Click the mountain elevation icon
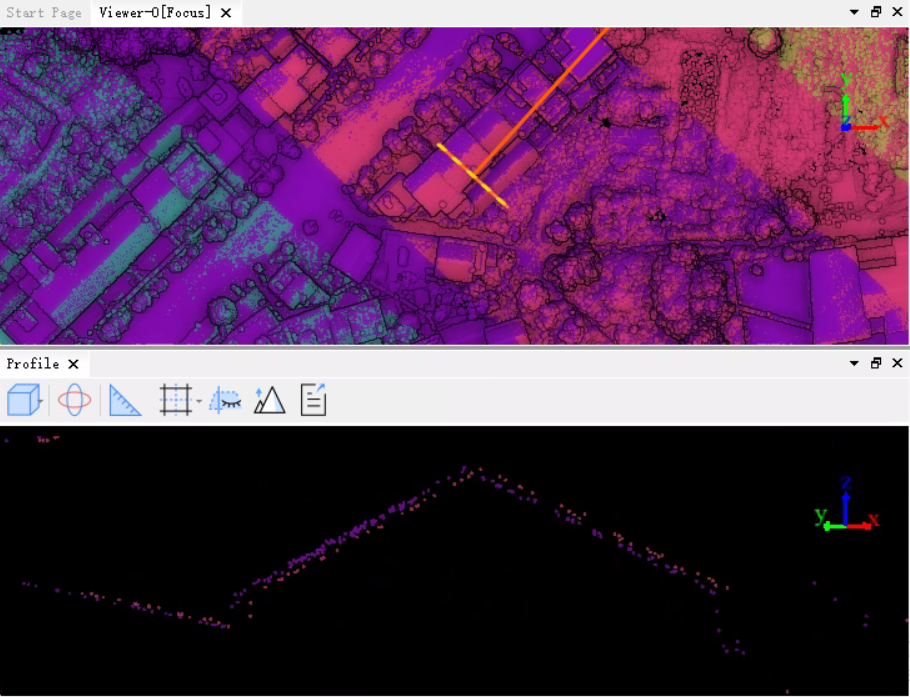Viewport: 910px width, 697px height. click(269, 400)
